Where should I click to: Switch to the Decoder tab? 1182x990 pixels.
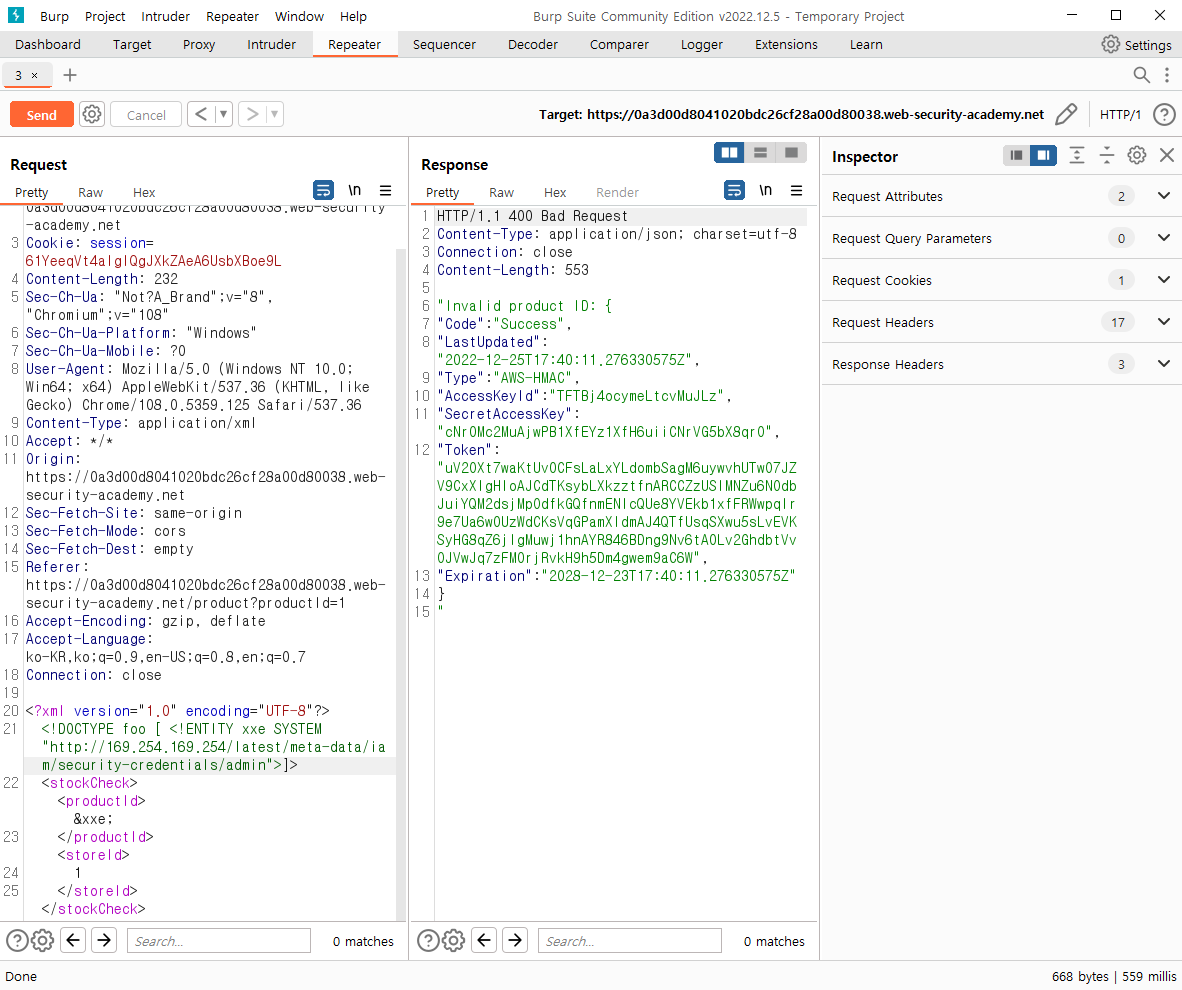click(x=533, y=44)
